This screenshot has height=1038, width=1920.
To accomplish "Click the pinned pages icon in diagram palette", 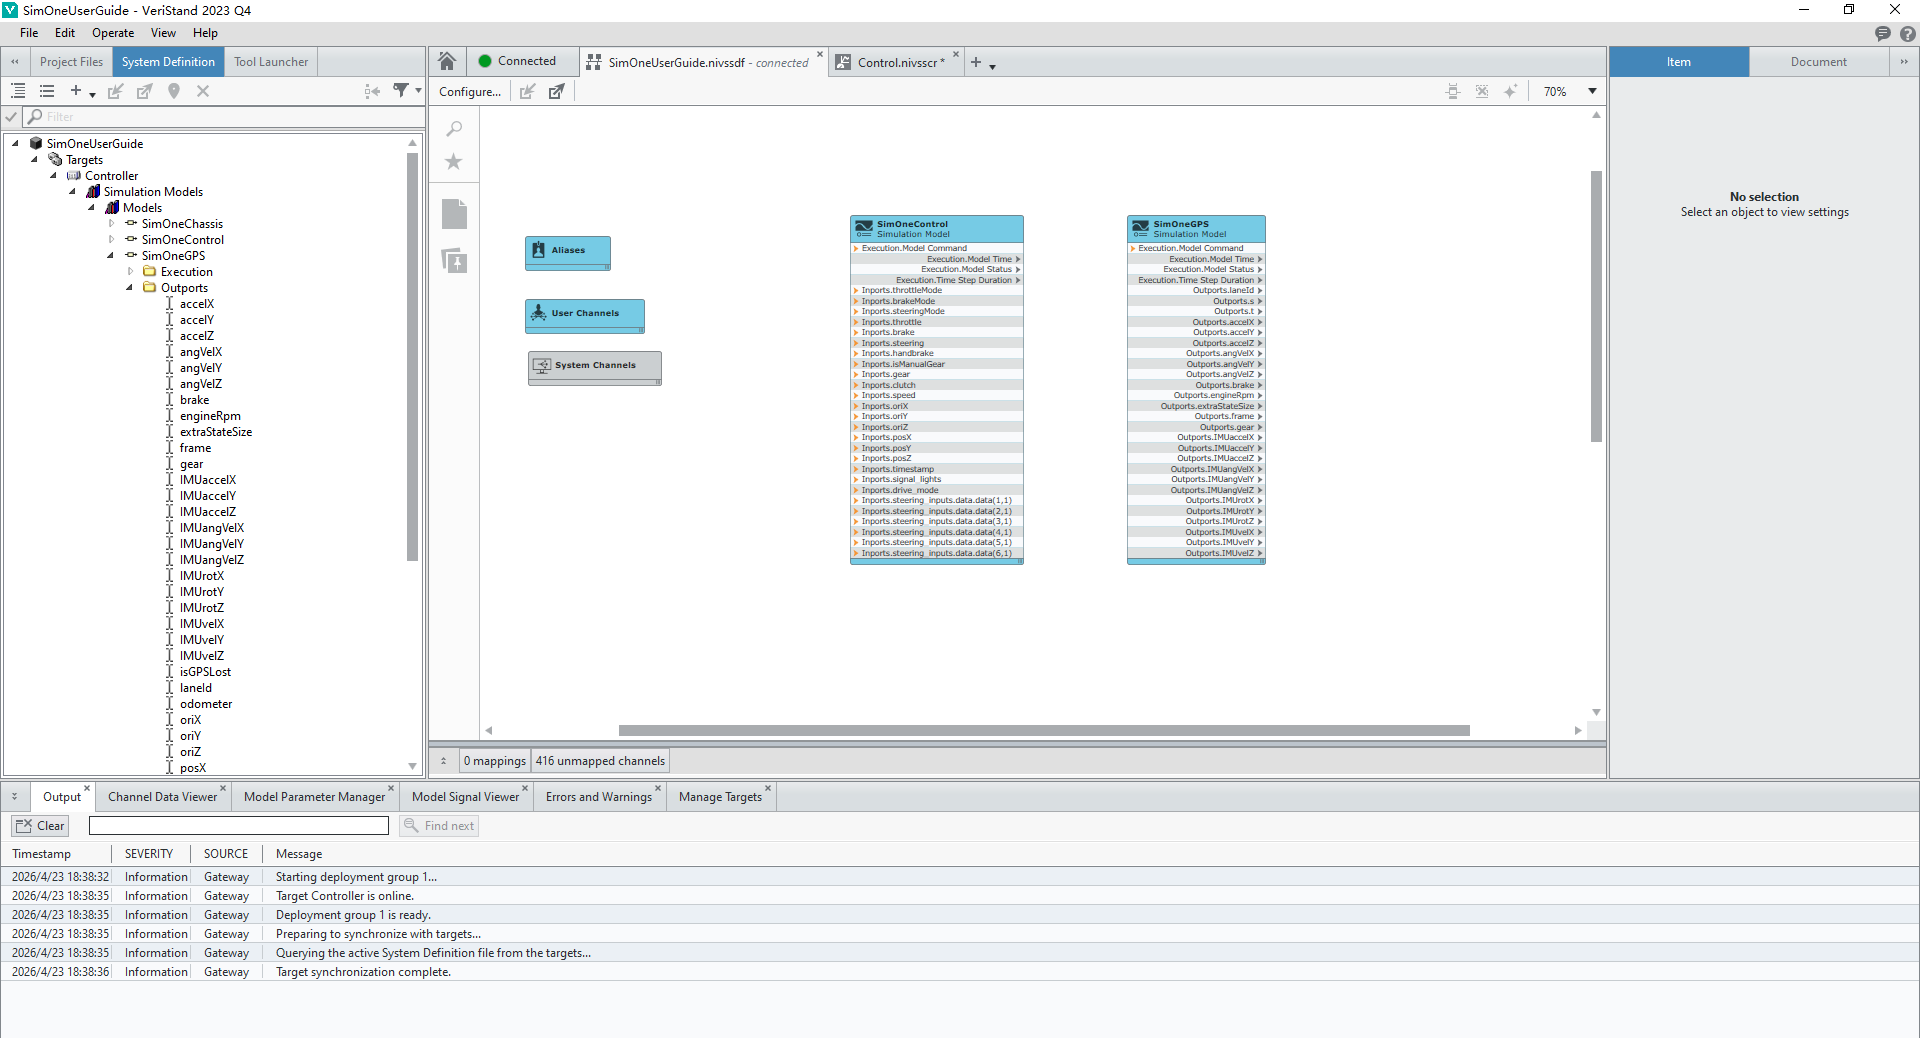I will tap(454, 260).
